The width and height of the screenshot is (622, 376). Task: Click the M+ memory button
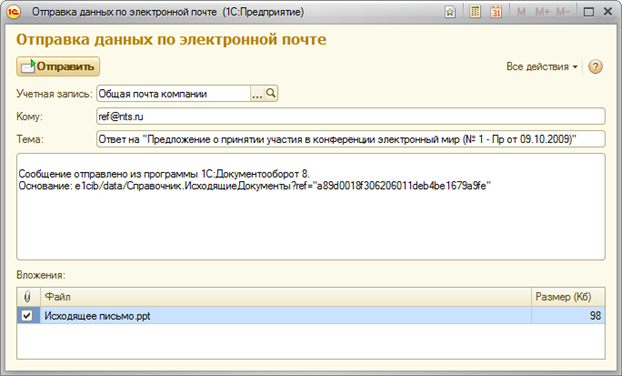coord(542,12)
